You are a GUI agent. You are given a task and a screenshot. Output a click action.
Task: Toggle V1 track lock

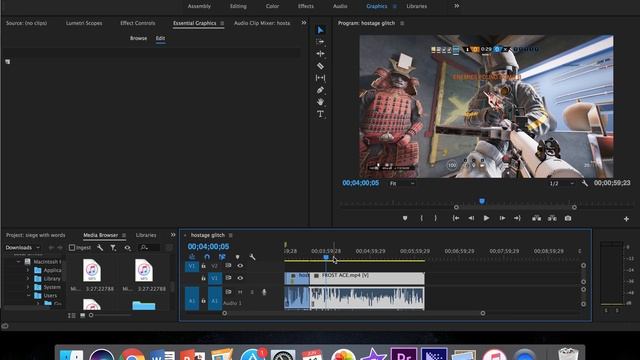coord(203,278)
